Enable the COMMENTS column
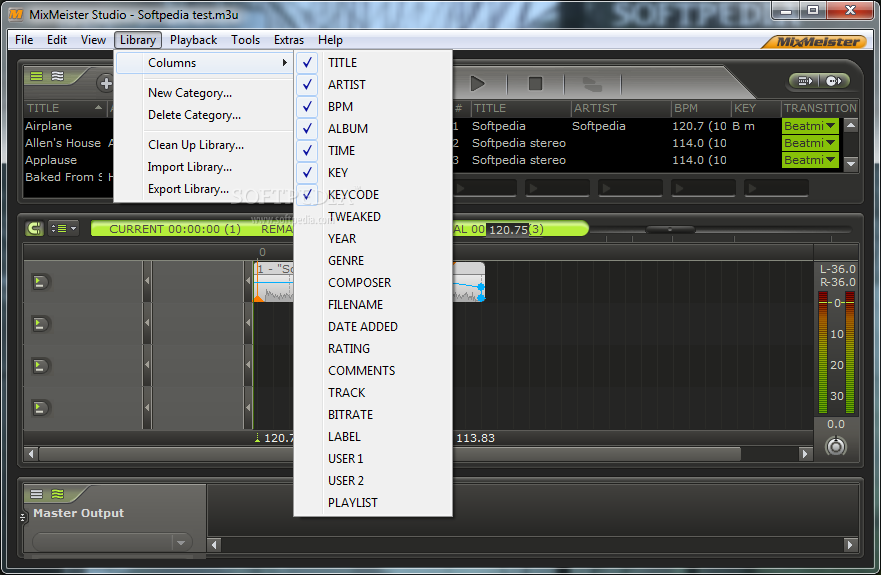881x575 pixels. (x=373, y=370)
